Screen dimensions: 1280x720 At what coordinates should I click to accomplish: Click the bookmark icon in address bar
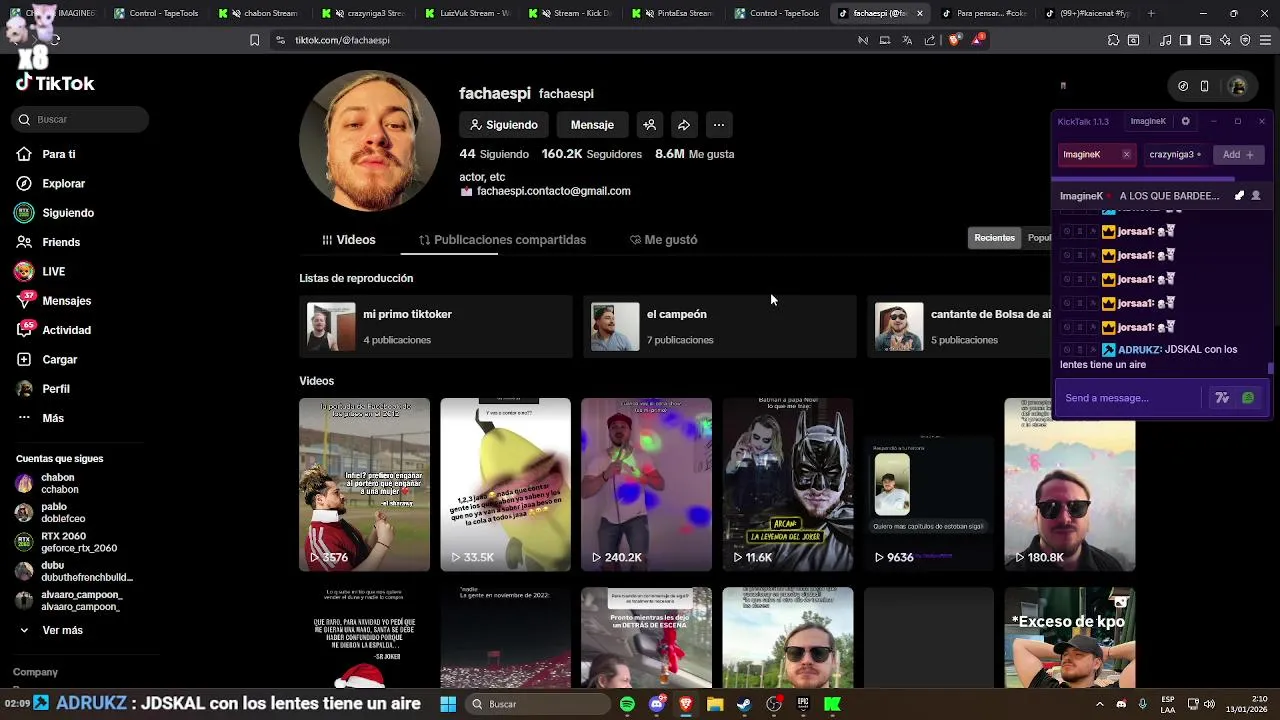254,40
